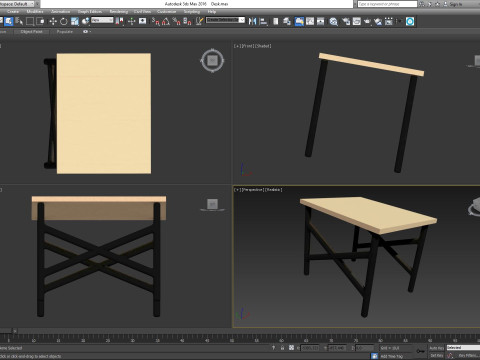Toggle Selection Lock padlock icon
The width and height of the screenshot is (480, 360).
point(282,348)
